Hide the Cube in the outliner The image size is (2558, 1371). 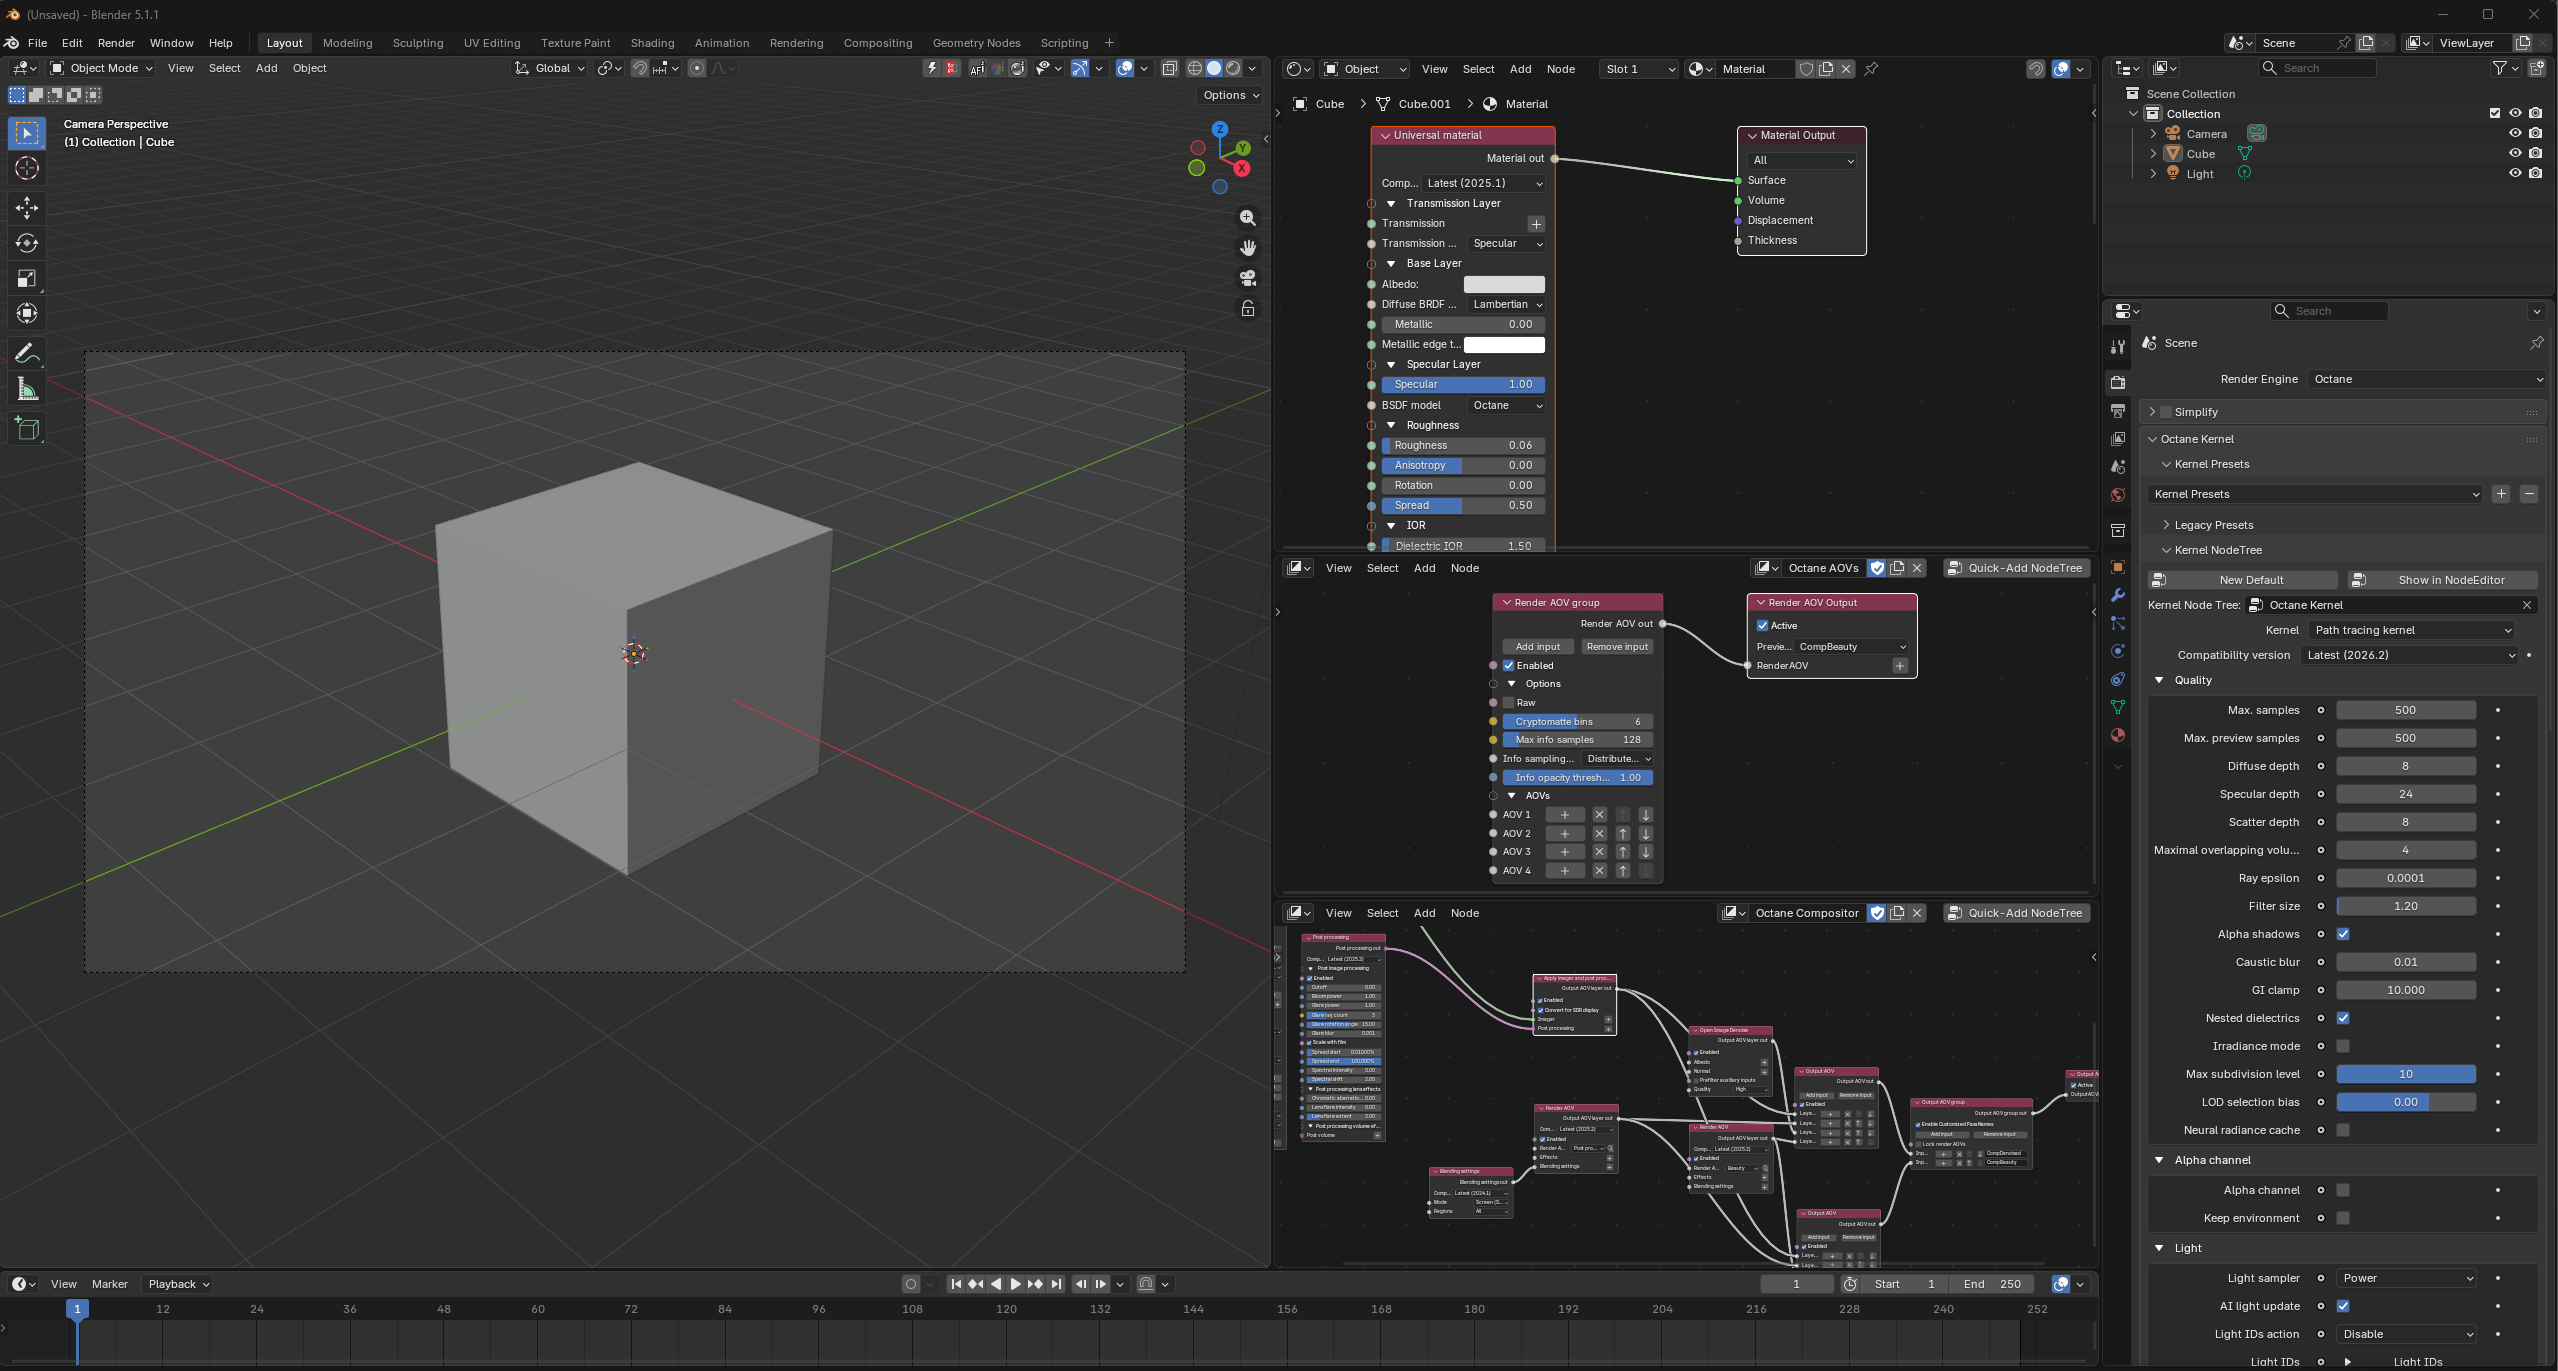click(2514, 153)
